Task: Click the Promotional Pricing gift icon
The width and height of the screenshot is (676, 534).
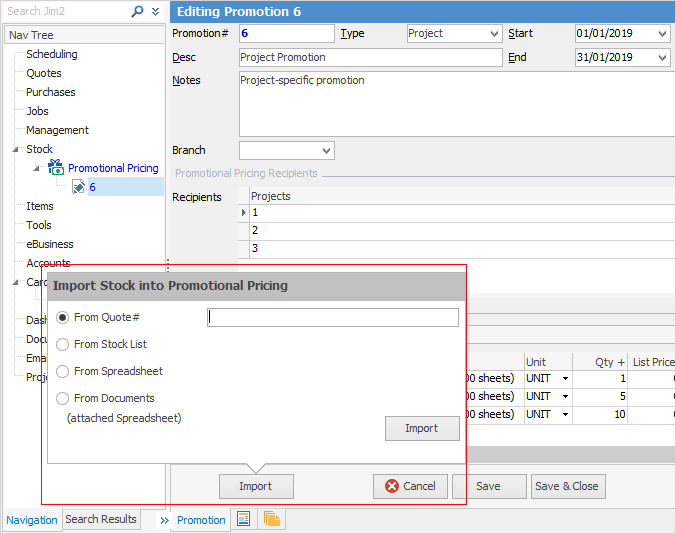Action: pos(56,168)
